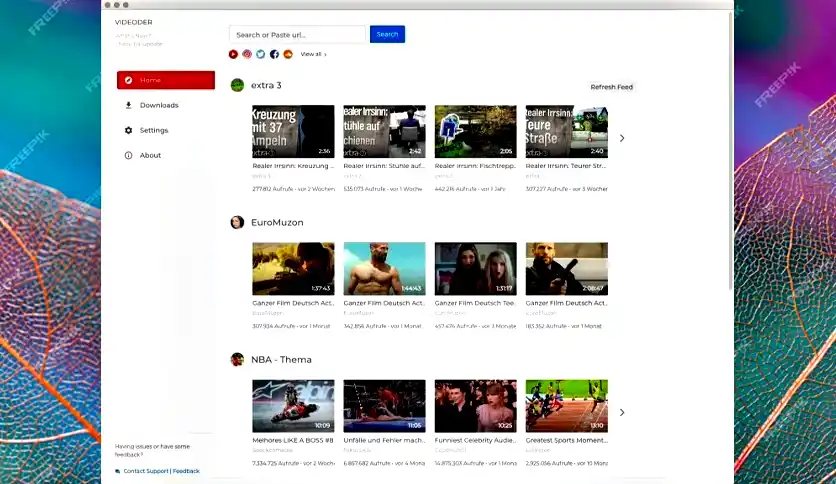Open Funniest Celebrity Audience video thumbnail
Image resolution: width=836 pixels, height=484 pixels.
click(x=476, y=406)
